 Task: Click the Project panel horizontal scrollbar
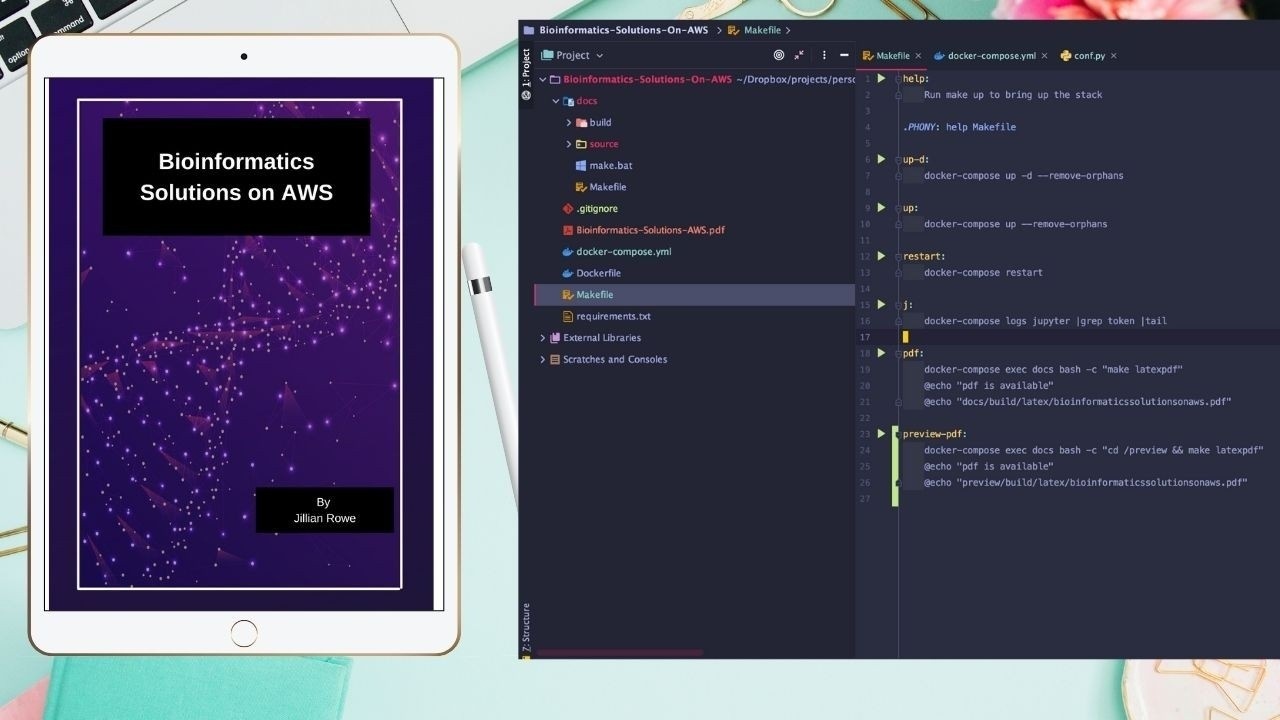coord(620,653)
